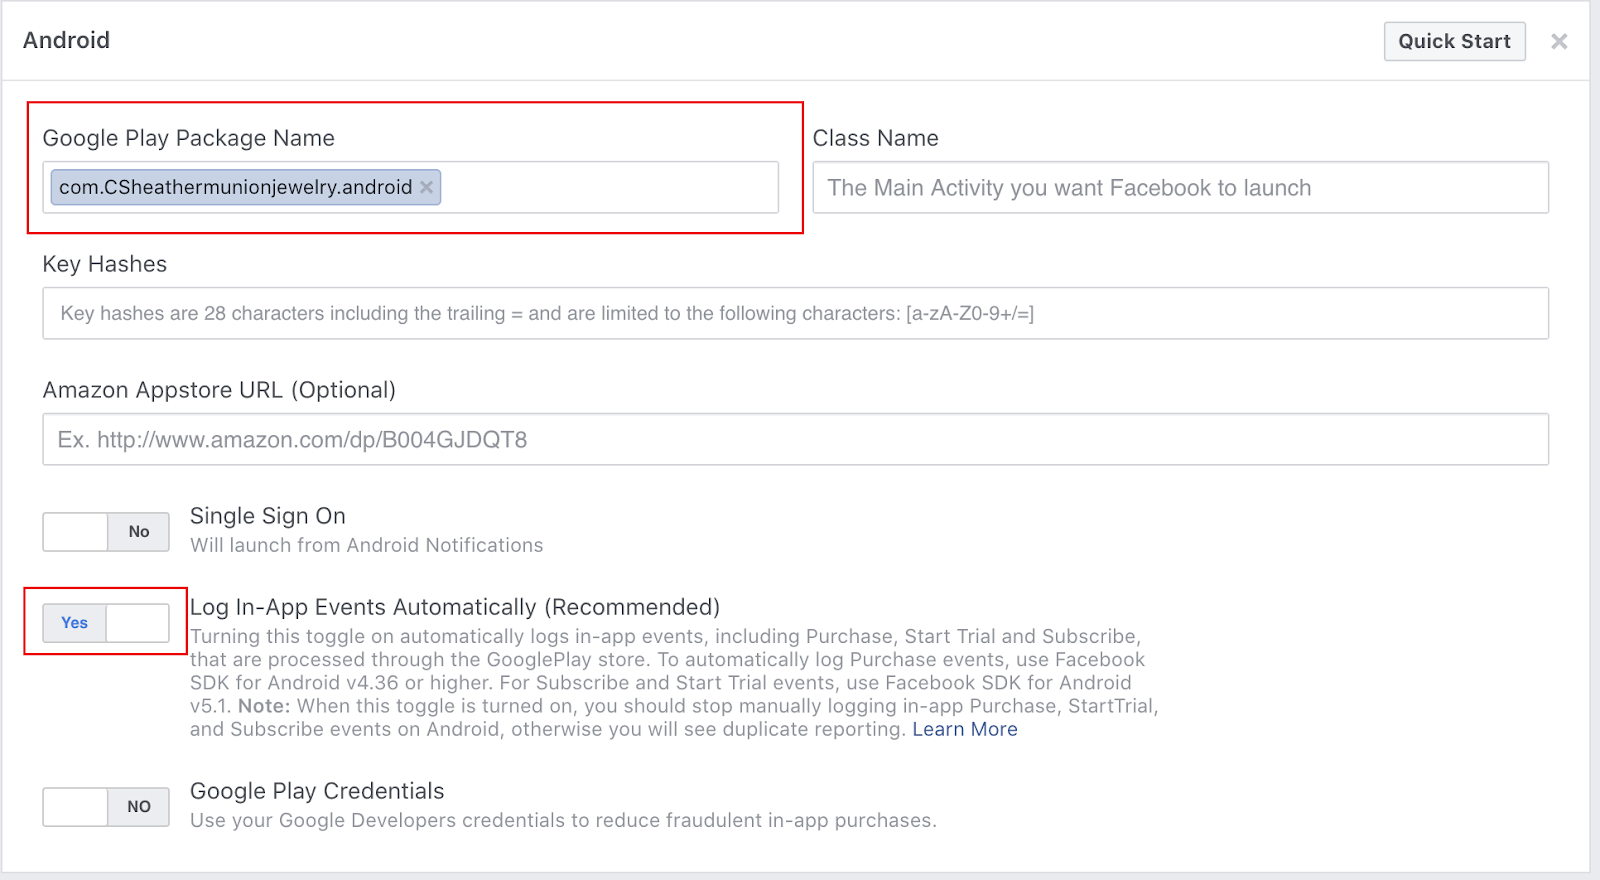Click the Android section heading

click(66, 40)
